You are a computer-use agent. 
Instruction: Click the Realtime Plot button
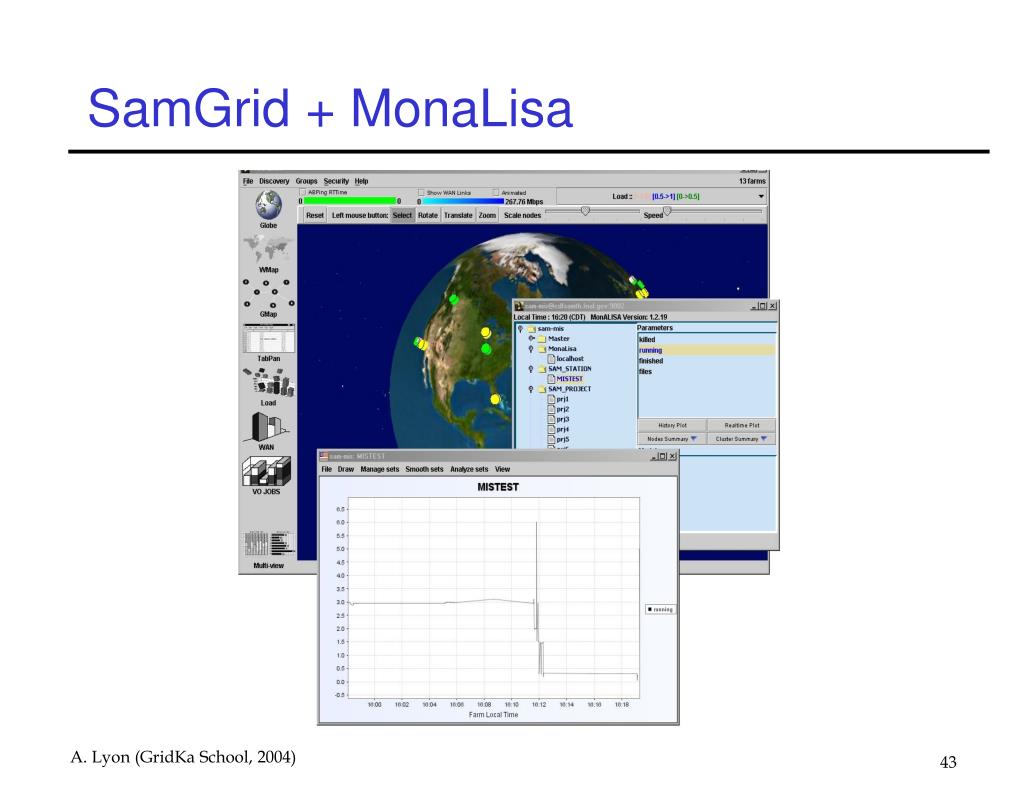coord(741,425)
